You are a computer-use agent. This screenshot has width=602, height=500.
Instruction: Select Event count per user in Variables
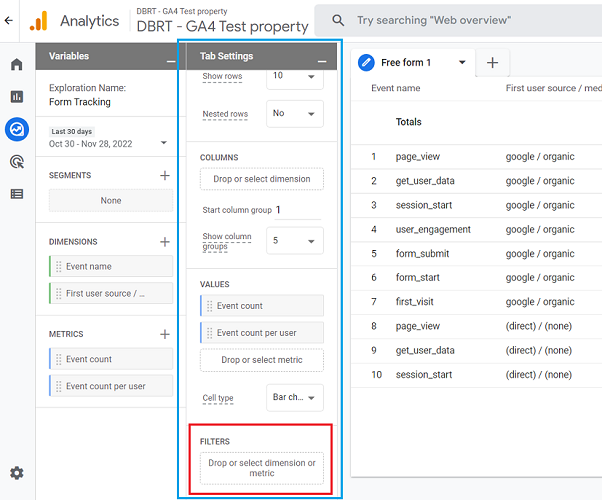pos(111,386)
